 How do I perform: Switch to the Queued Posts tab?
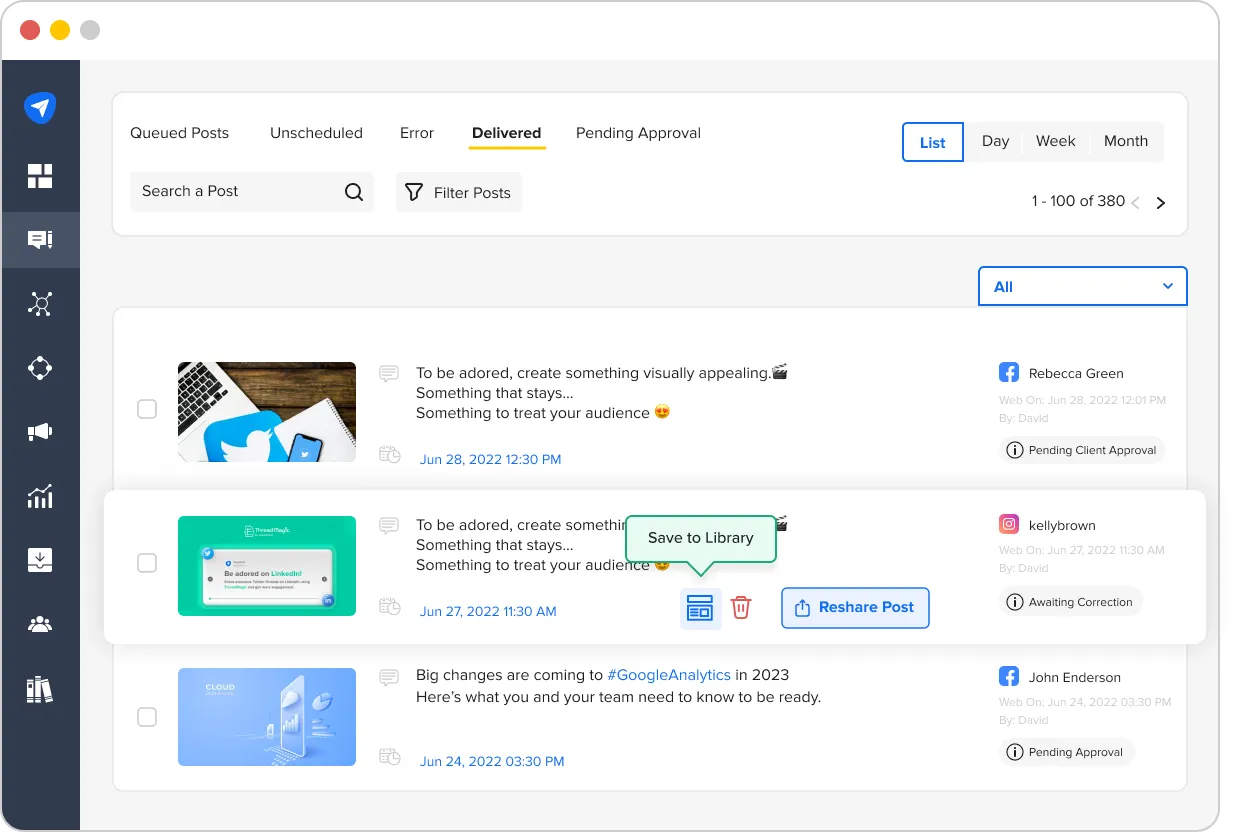[x=179, y=133]
